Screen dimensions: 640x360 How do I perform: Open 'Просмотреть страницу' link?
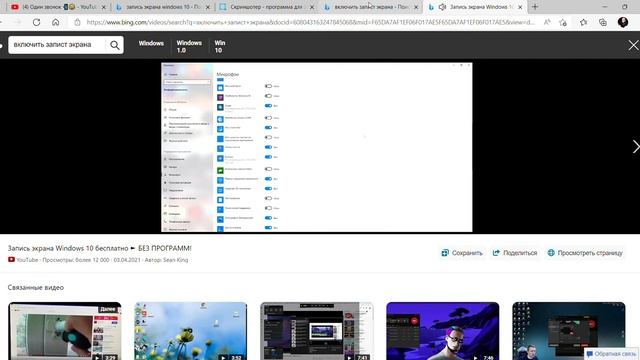pyautogui.click(x=584, y=253)
